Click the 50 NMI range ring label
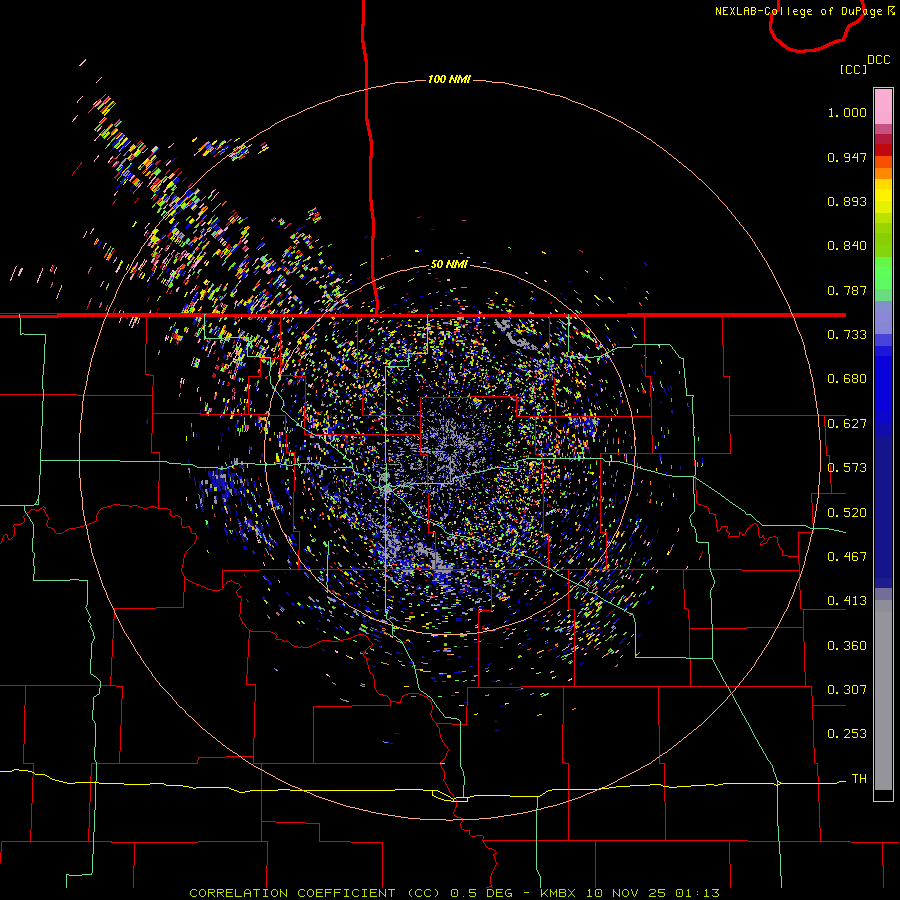Viewport: 900px width, 900px height. pyautogui.click(x=449, y=264)
